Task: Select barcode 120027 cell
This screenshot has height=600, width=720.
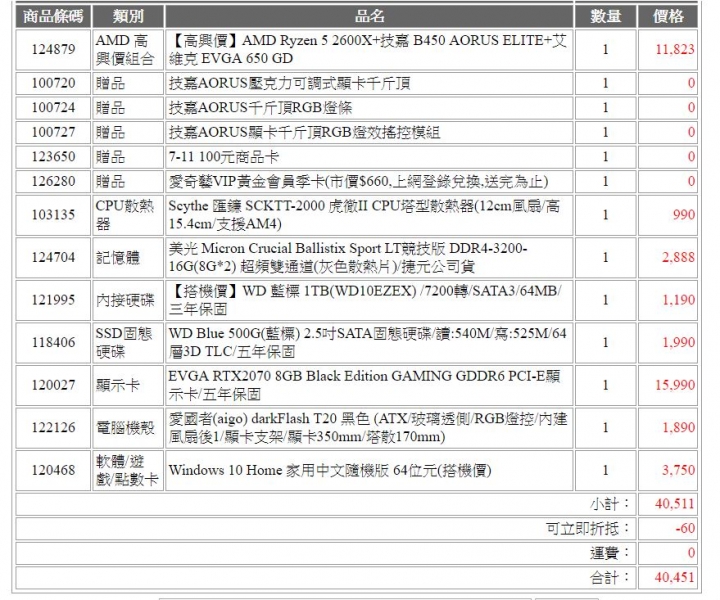Action: pyautogui.click(x=53, y=385)
